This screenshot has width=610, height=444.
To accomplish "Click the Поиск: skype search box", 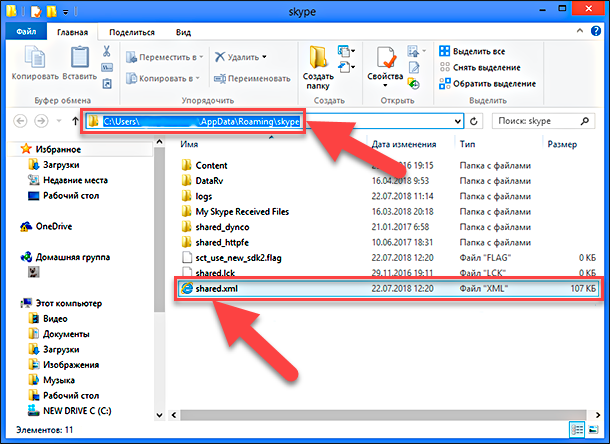I will [x=543, y=121].
